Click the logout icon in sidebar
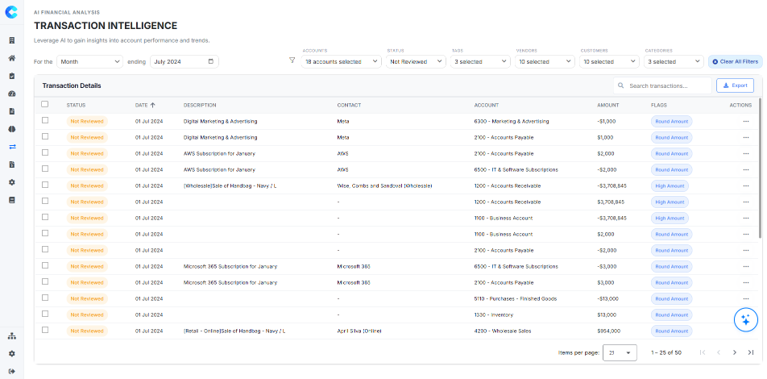 point(12,371)
